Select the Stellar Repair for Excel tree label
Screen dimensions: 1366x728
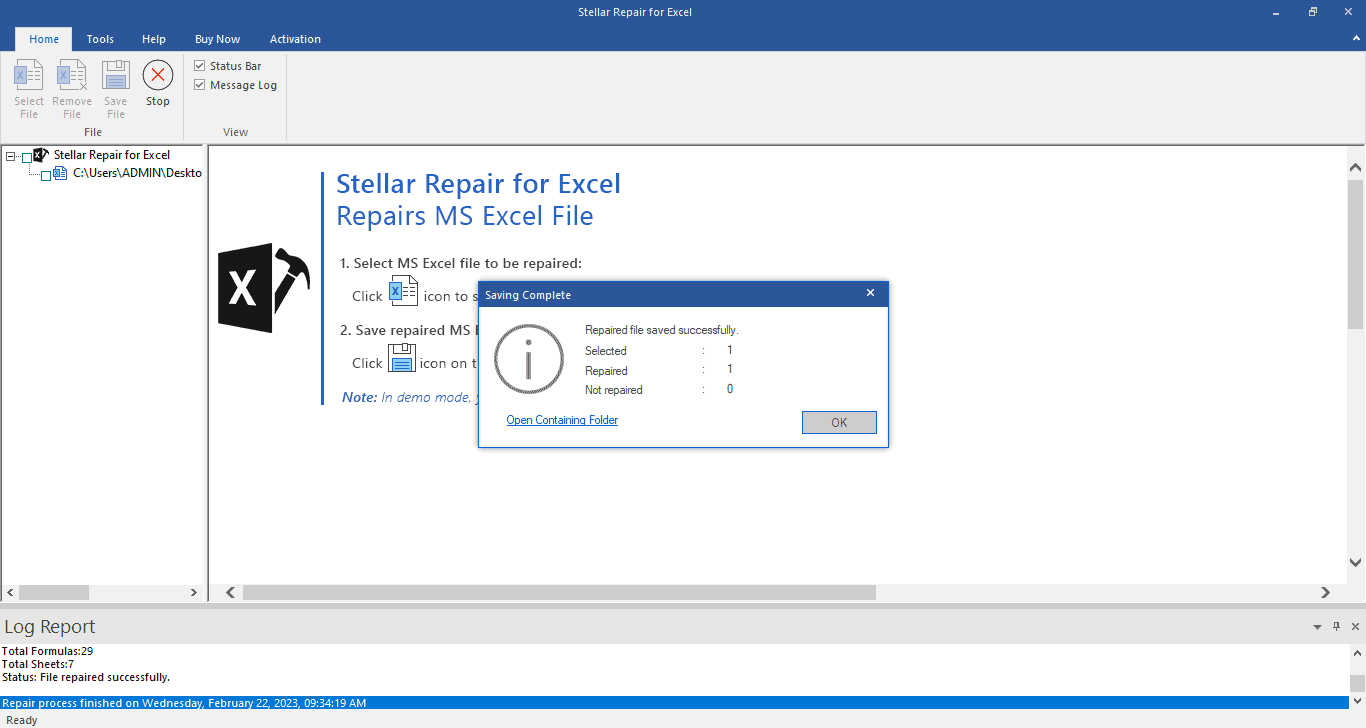coord(112,155)
